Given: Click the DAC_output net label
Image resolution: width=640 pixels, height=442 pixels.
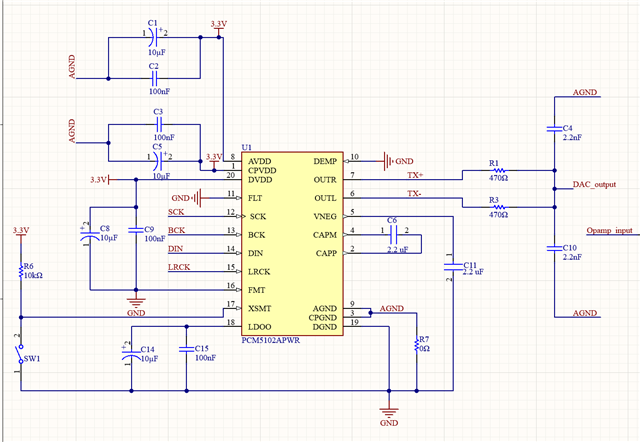Looking at the screenshot, I should point(594,184).
